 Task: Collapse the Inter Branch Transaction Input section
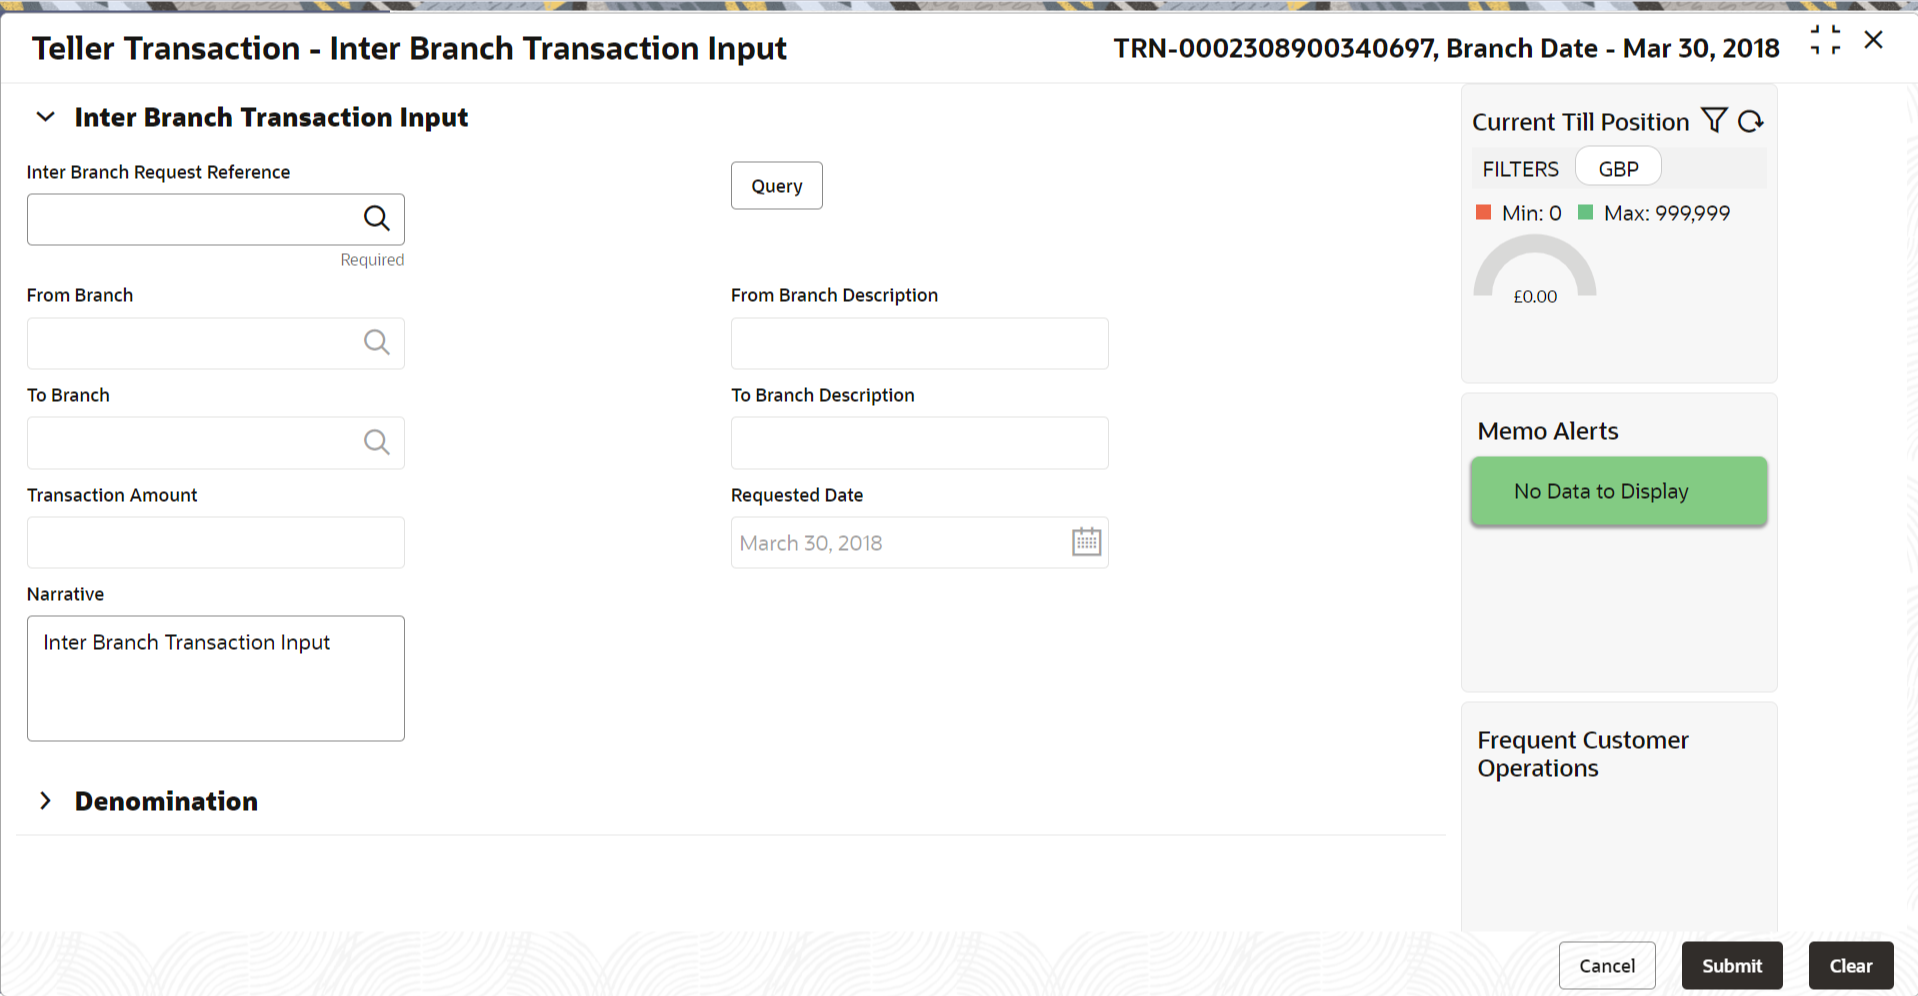click(x=45, y=117)
